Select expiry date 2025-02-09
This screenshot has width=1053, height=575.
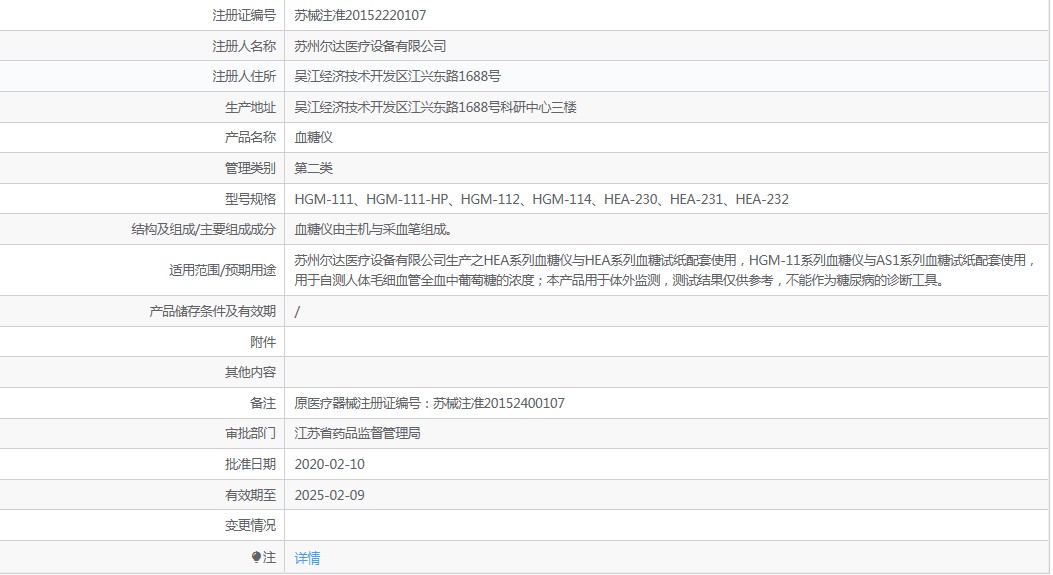[330, 495]
